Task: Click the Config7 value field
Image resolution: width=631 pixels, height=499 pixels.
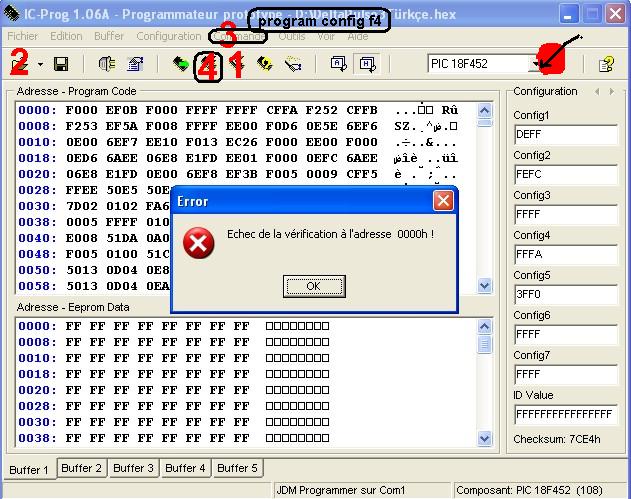Action: [x=565, y=374]
